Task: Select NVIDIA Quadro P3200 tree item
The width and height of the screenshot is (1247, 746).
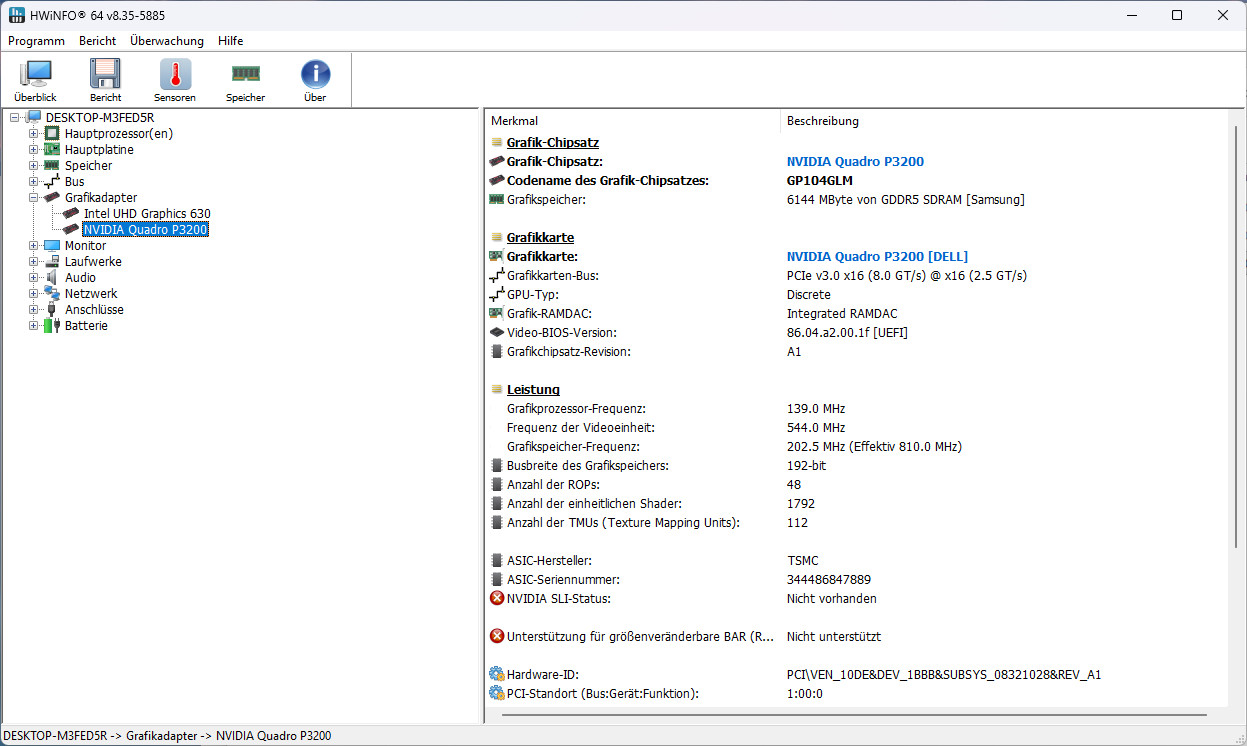Action: (146, 230)
